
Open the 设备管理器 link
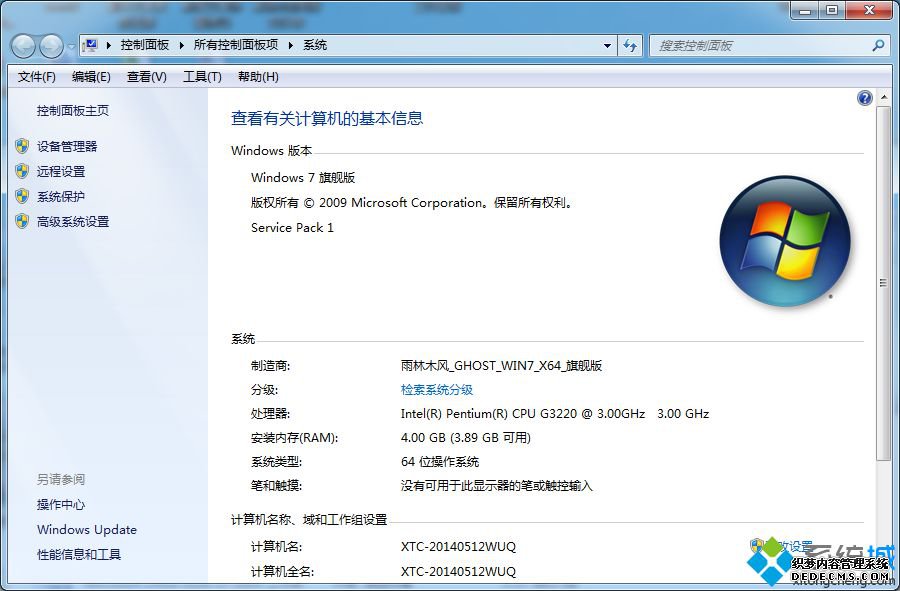pos(67,146)
